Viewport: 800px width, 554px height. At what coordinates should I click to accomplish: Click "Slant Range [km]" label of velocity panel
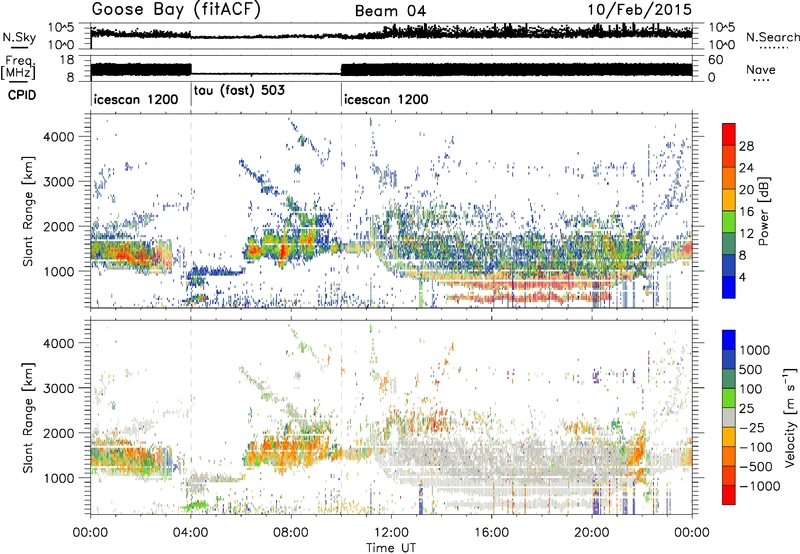pos(28,417)
